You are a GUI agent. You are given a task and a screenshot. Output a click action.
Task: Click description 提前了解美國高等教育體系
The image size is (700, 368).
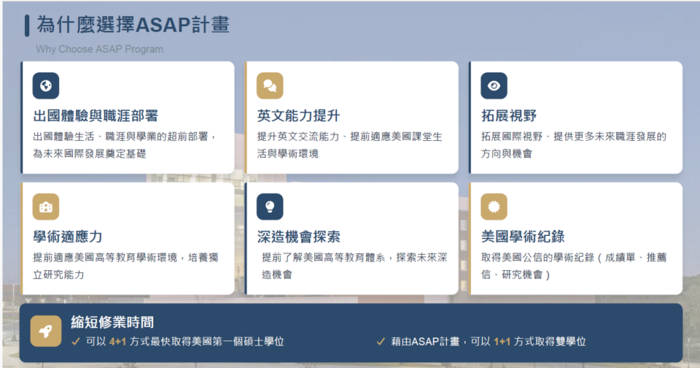354,266
